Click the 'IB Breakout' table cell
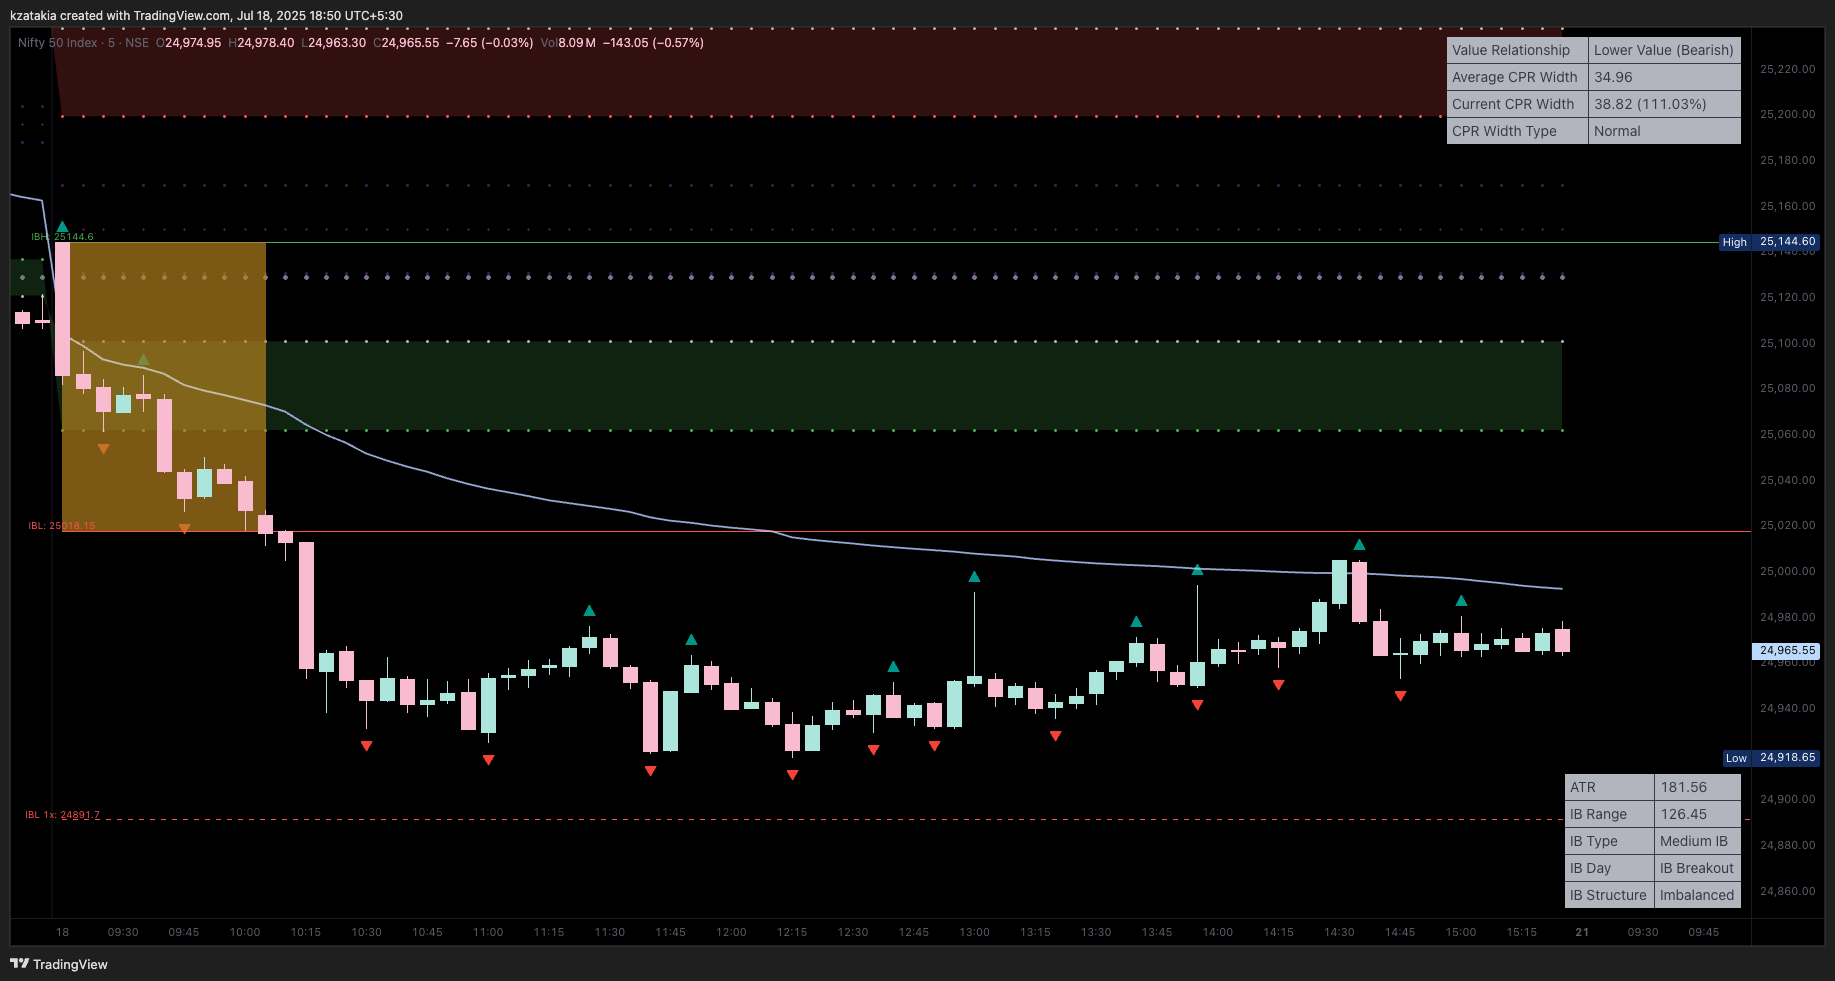 coord(1698,868)
